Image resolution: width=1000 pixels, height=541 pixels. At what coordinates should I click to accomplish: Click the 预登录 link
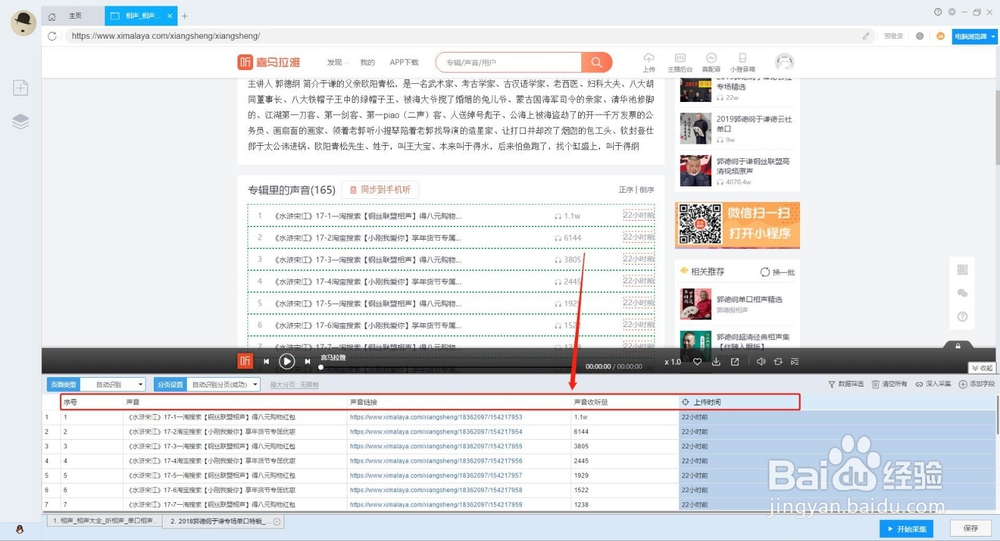coord(893,36)
